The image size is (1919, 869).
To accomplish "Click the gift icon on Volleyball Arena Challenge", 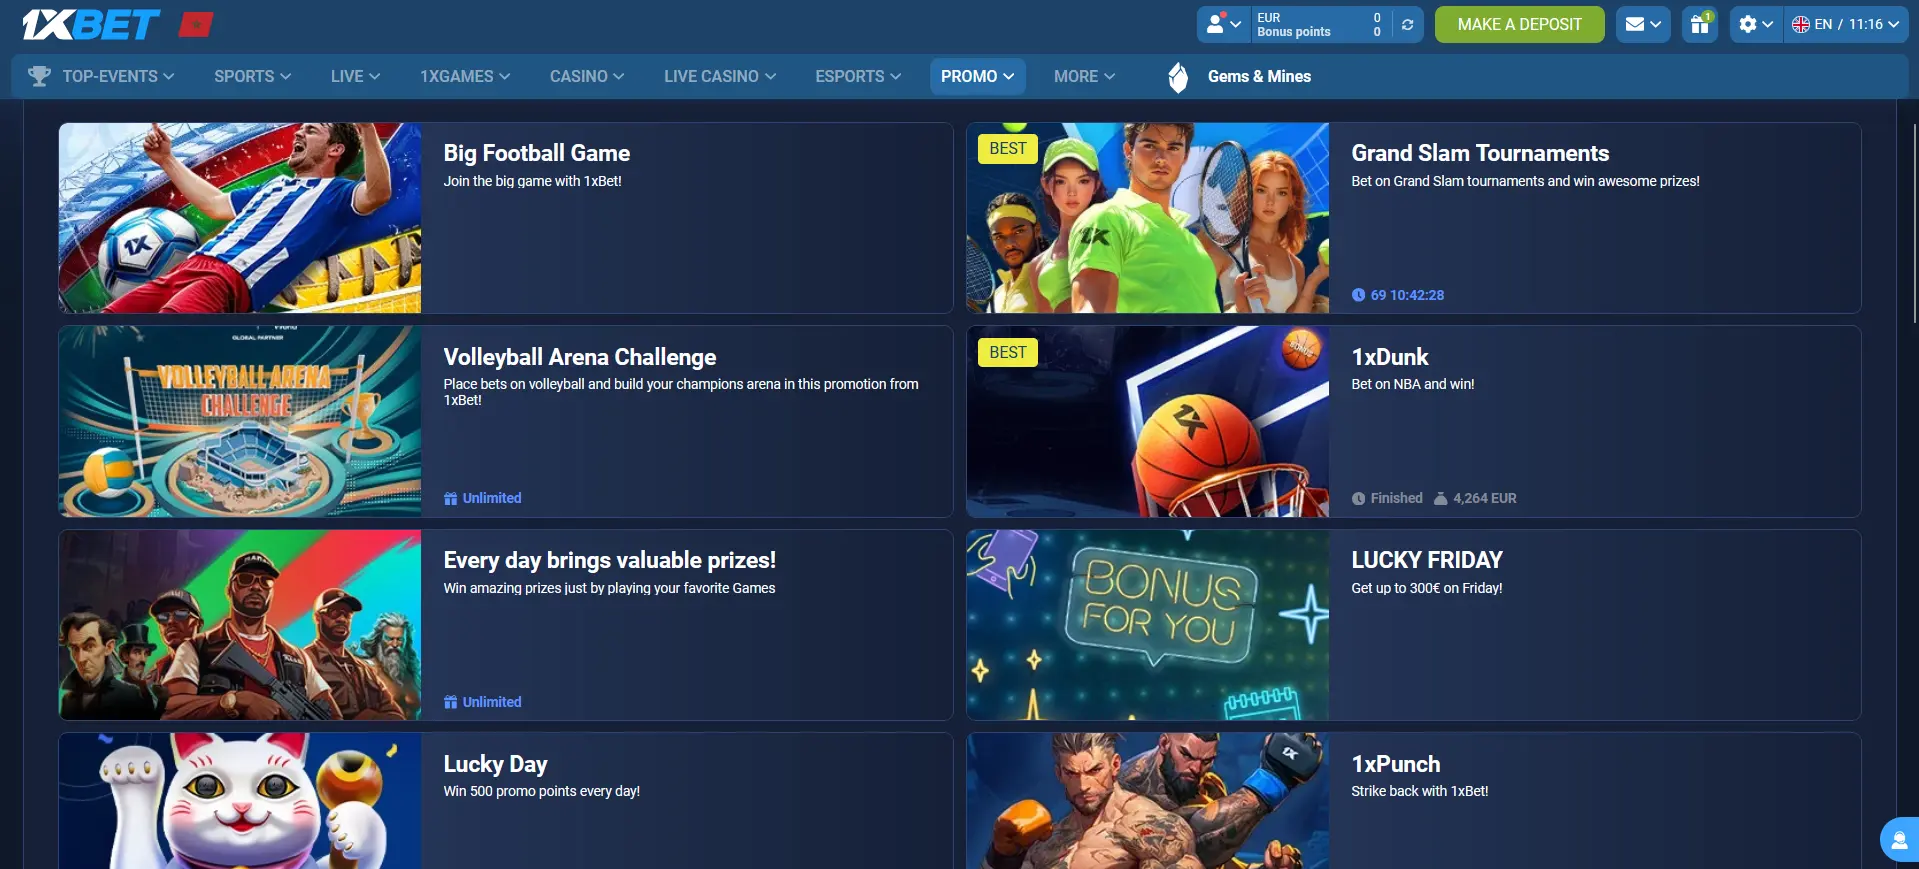I will tap(450, 498).
